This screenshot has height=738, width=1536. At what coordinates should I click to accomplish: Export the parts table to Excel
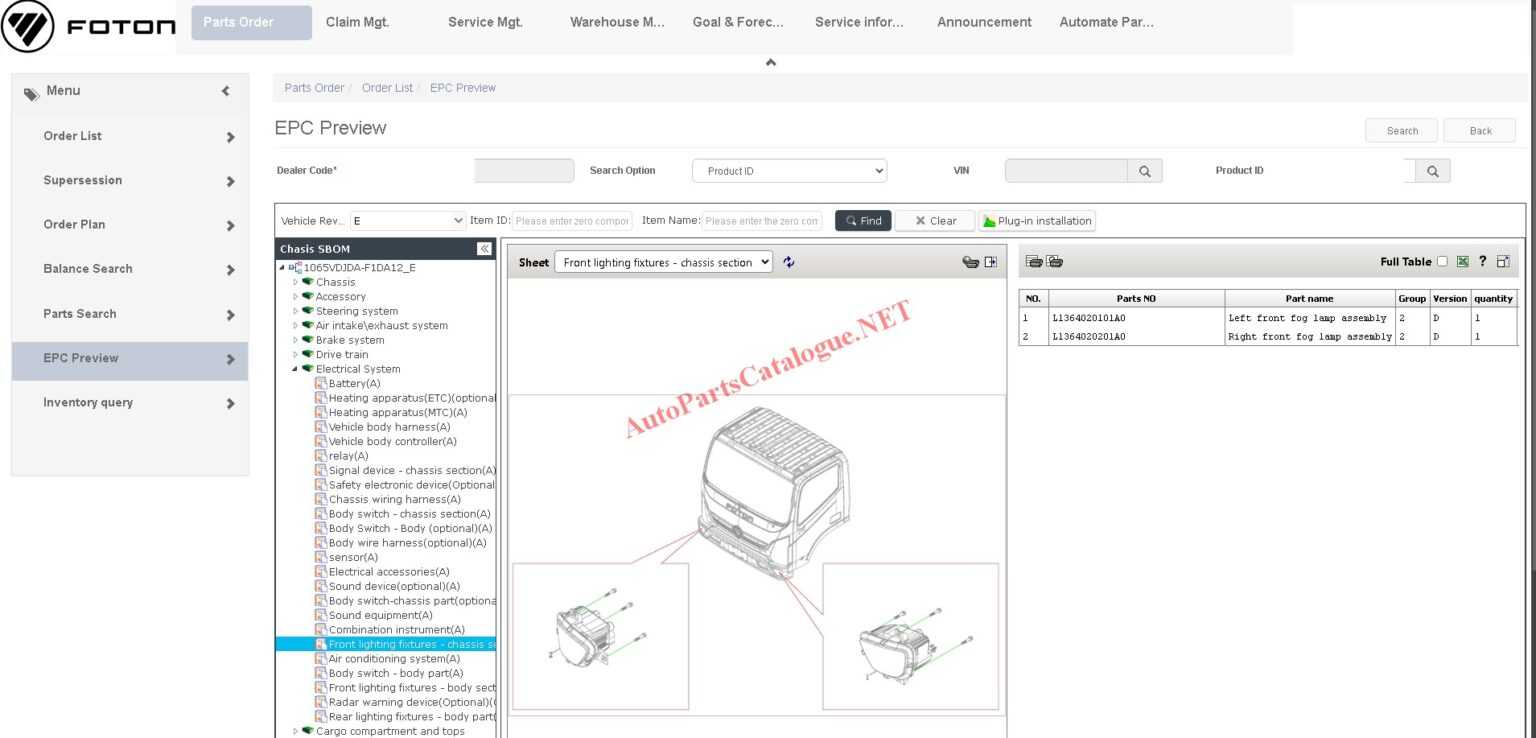click(1462, 260)
